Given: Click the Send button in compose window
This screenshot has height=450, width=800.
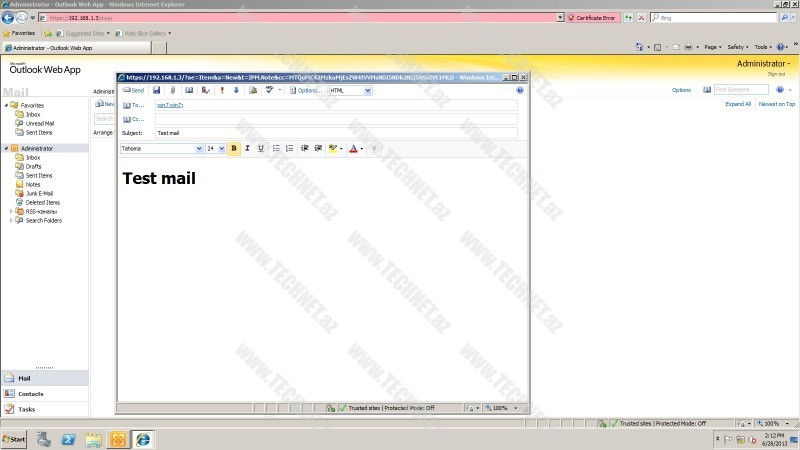Looking at the screenshot, I should 133,90.
